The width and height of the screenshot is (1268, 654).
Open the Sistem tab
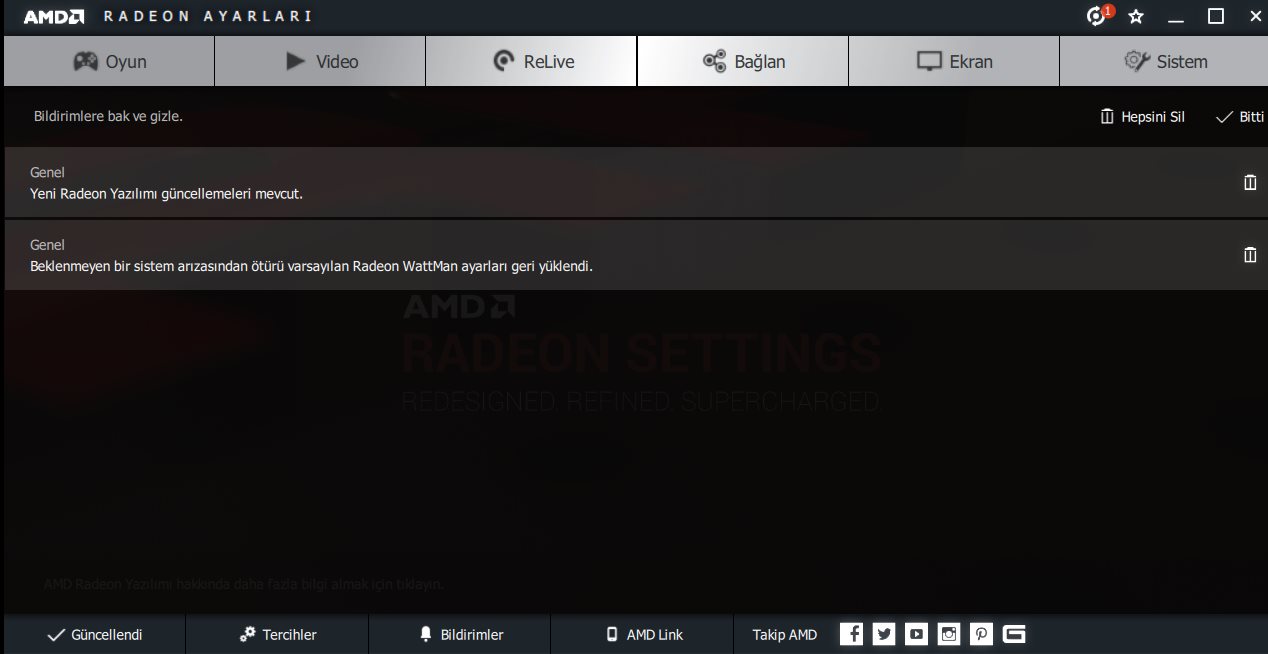(1164, 61)
